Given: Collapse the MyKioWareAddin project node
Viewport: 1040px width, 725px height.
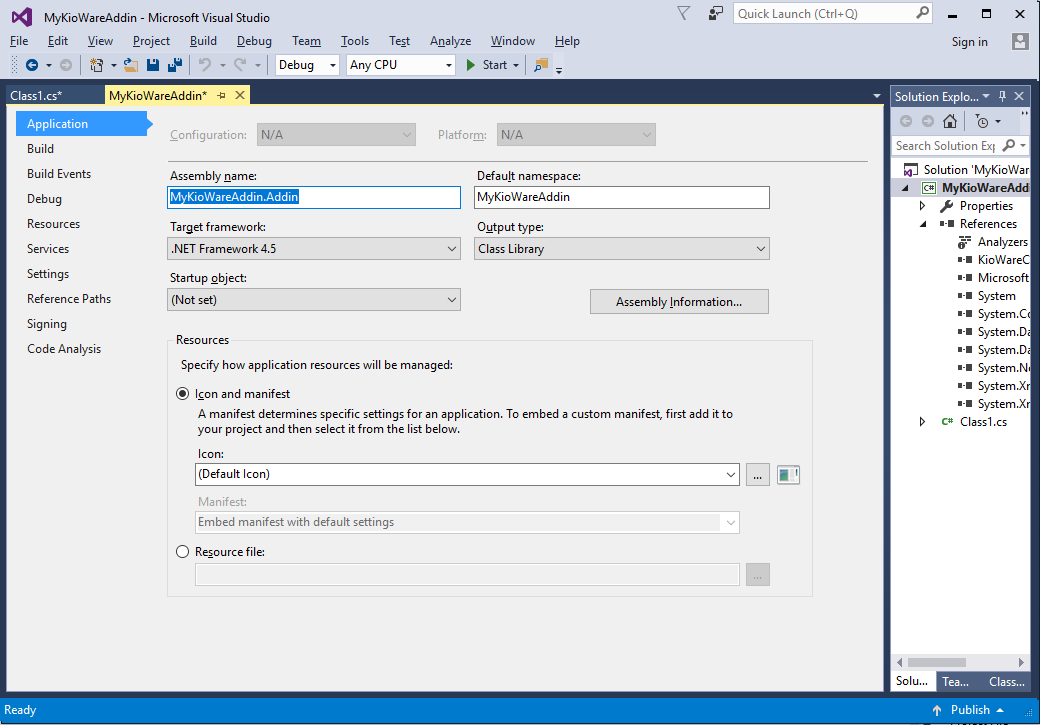Looking at the screenshot, I should (905, 188).
